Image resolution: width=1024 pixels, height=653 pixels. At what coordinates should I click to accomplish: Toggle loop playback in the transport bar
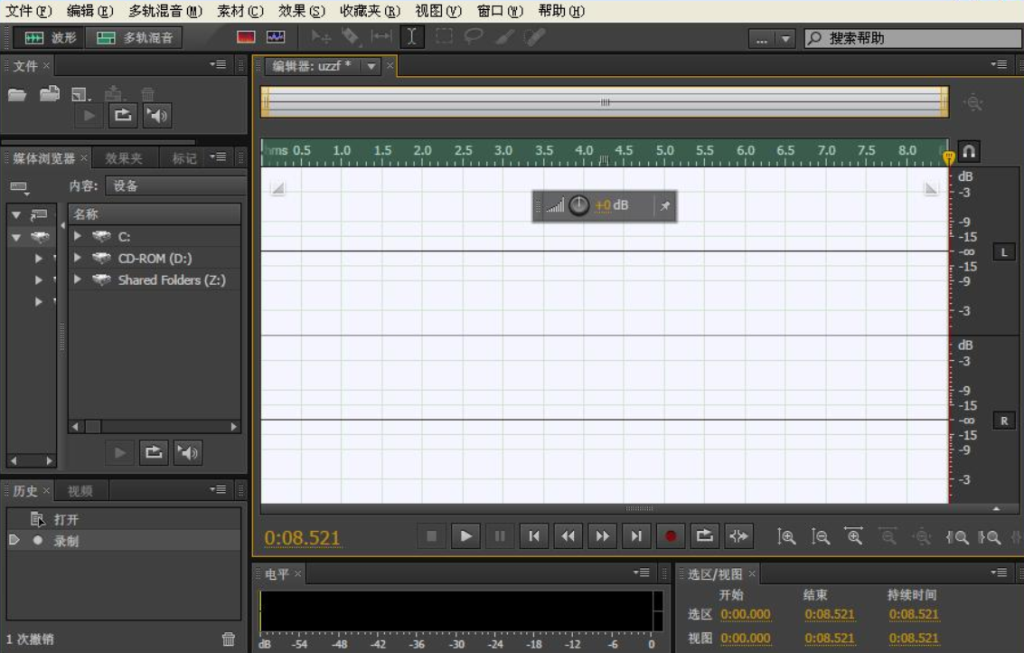click(x=704, y=536)
